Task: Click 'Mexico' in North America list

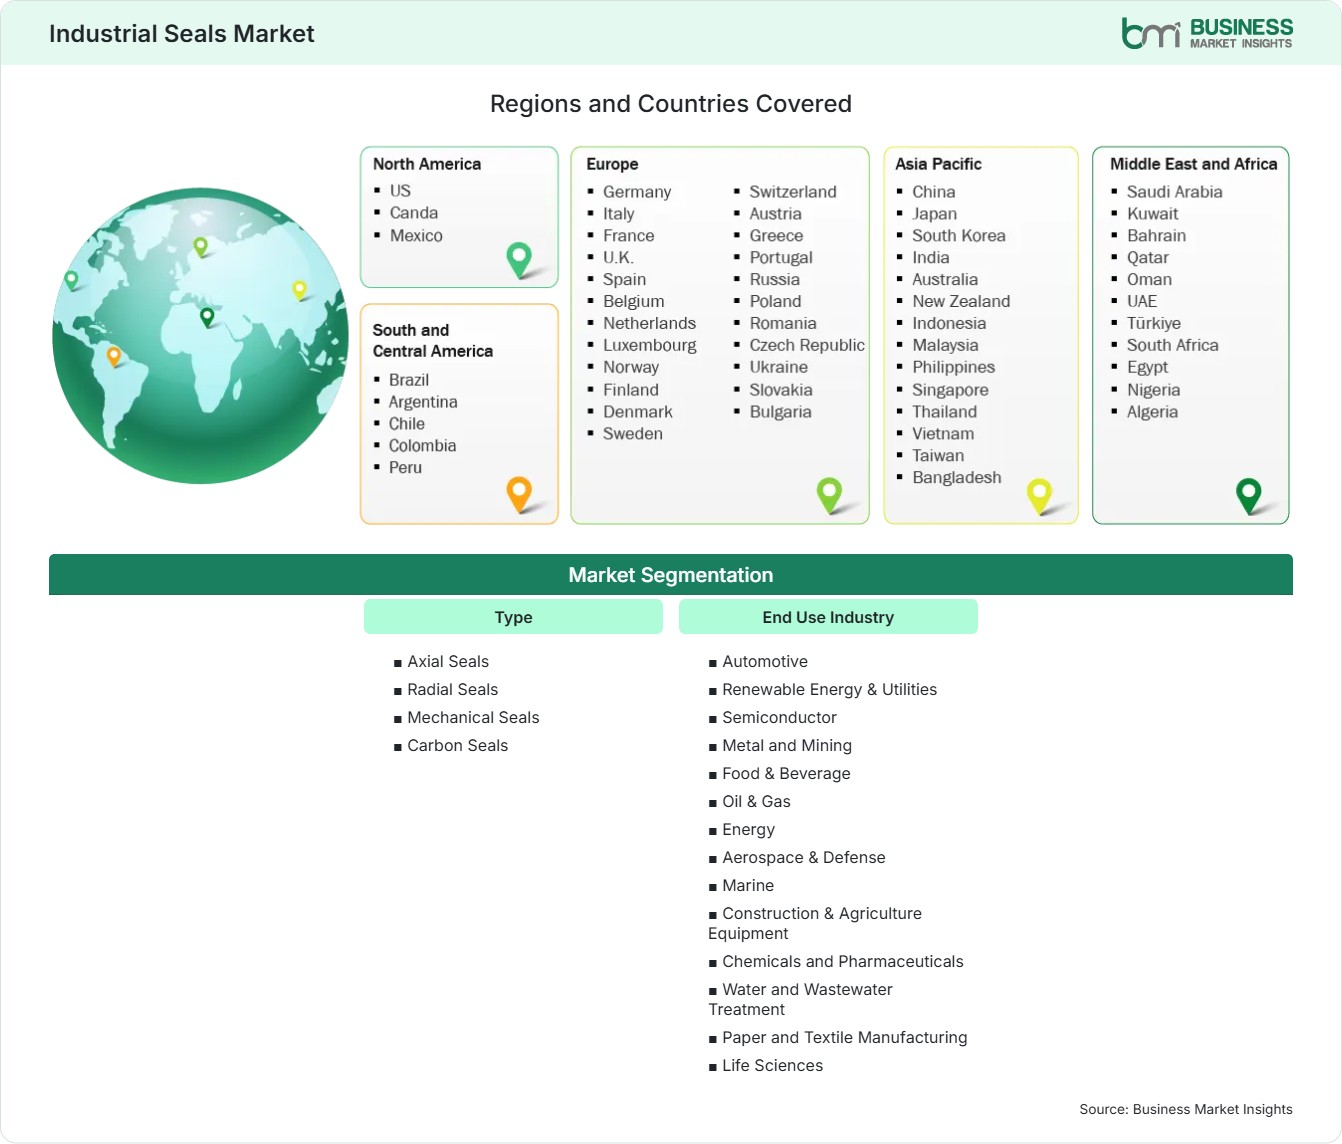Action: pyautogui.click(x=416, y=235)
